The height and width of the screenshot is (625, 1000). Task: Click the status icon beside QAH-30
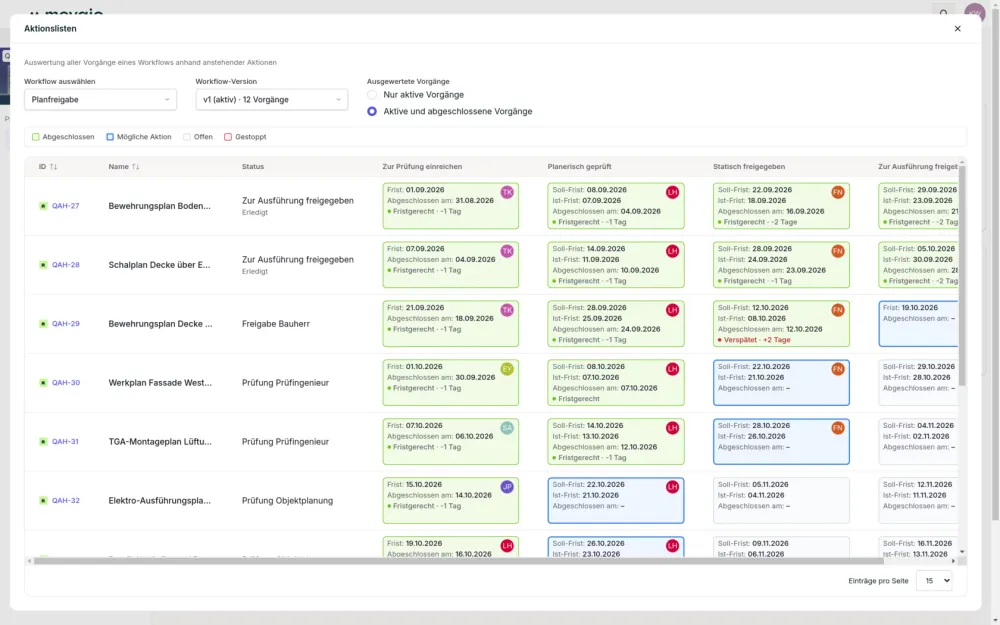pyautogui.click(x=43, y=383)
